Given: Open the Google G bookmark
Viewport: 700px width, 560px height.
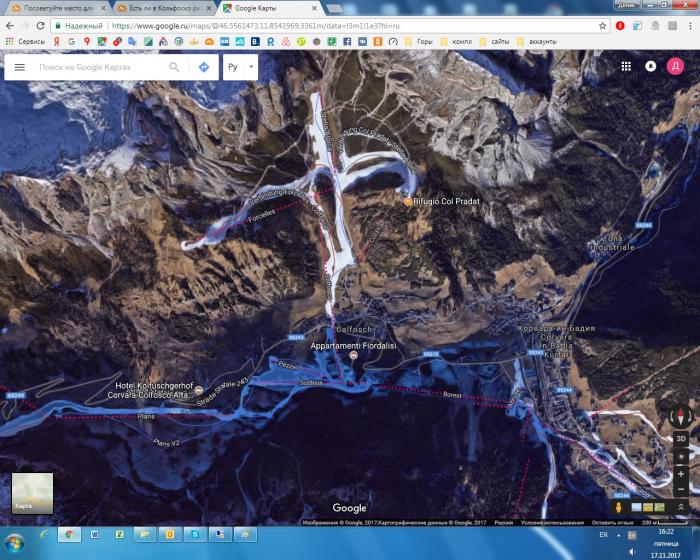Looking at the screenshot, I should pyautogui.click(x=71, y=42).
